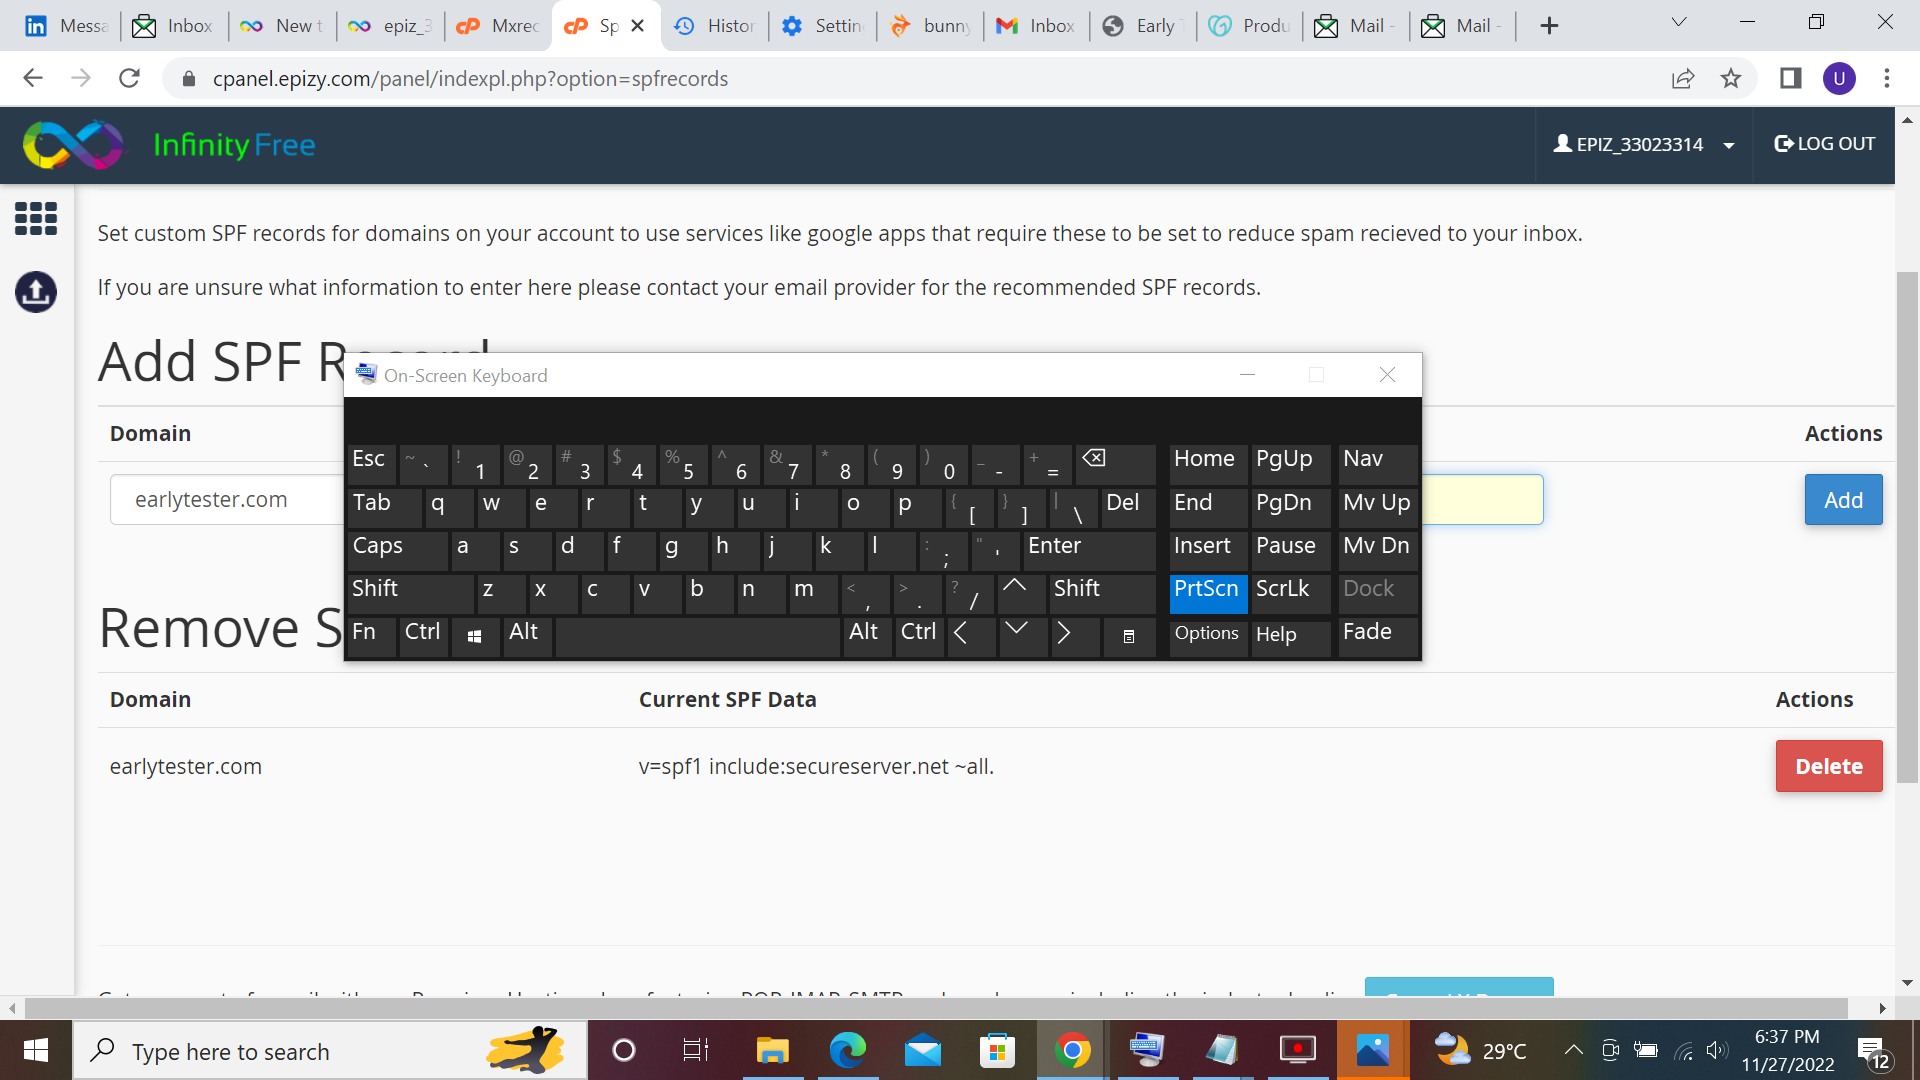Screen dimensions: 1920x1080
Task: Open Chrome browser menu with three dots
Action: 1886,79
